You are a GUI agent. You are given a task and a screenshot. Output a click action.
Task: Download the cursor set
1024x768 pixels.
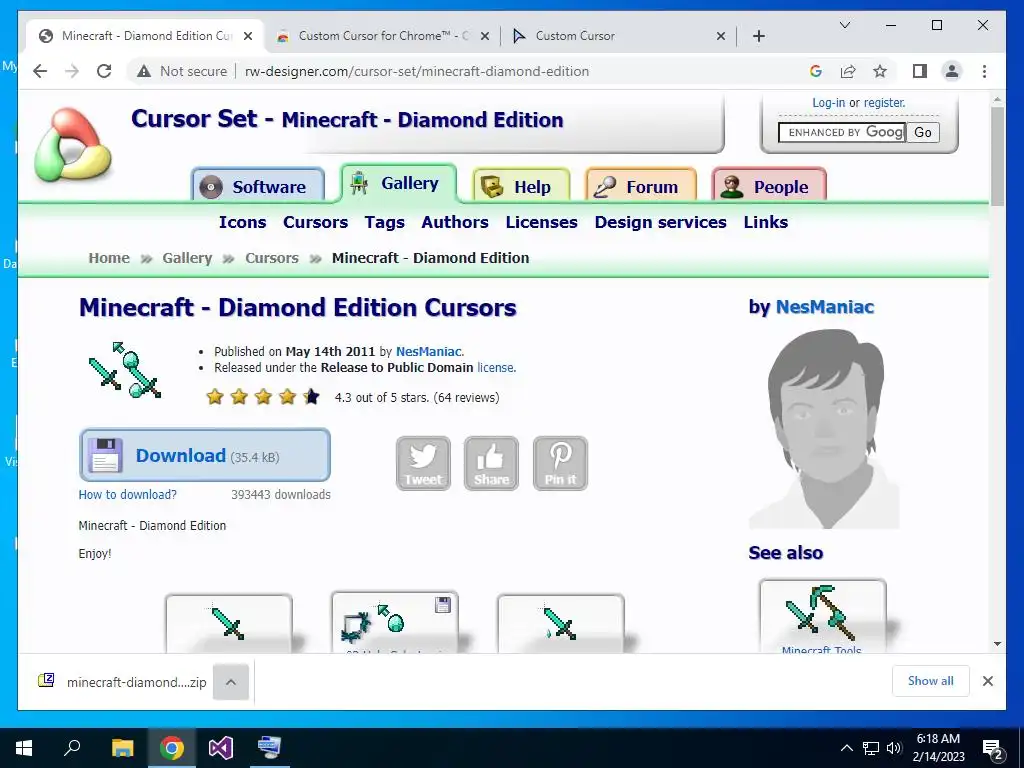(204, 455)
